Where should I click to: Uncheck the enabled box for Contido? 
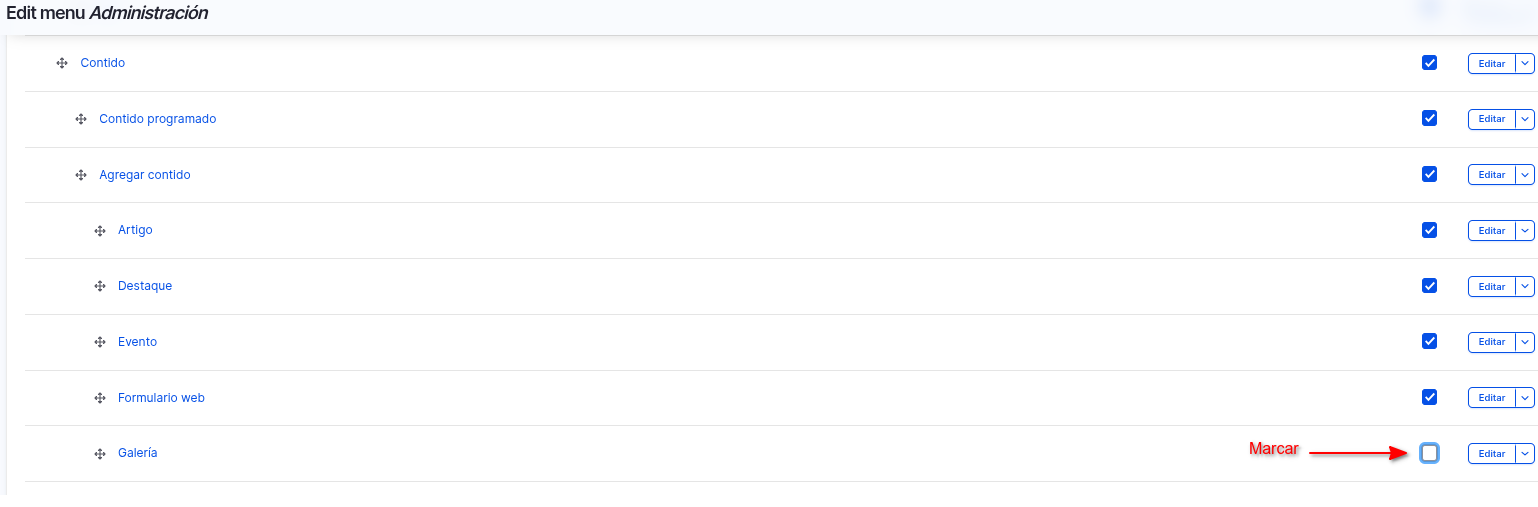coord(1430,63)
